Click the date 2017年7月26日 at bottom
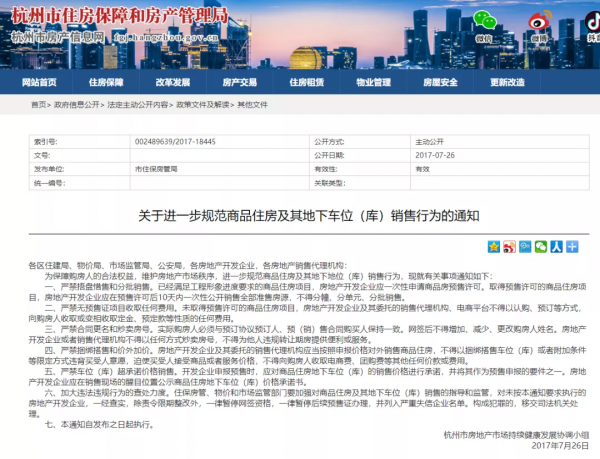The height and width of the screenshot is (459, 600). coord(560,446)
